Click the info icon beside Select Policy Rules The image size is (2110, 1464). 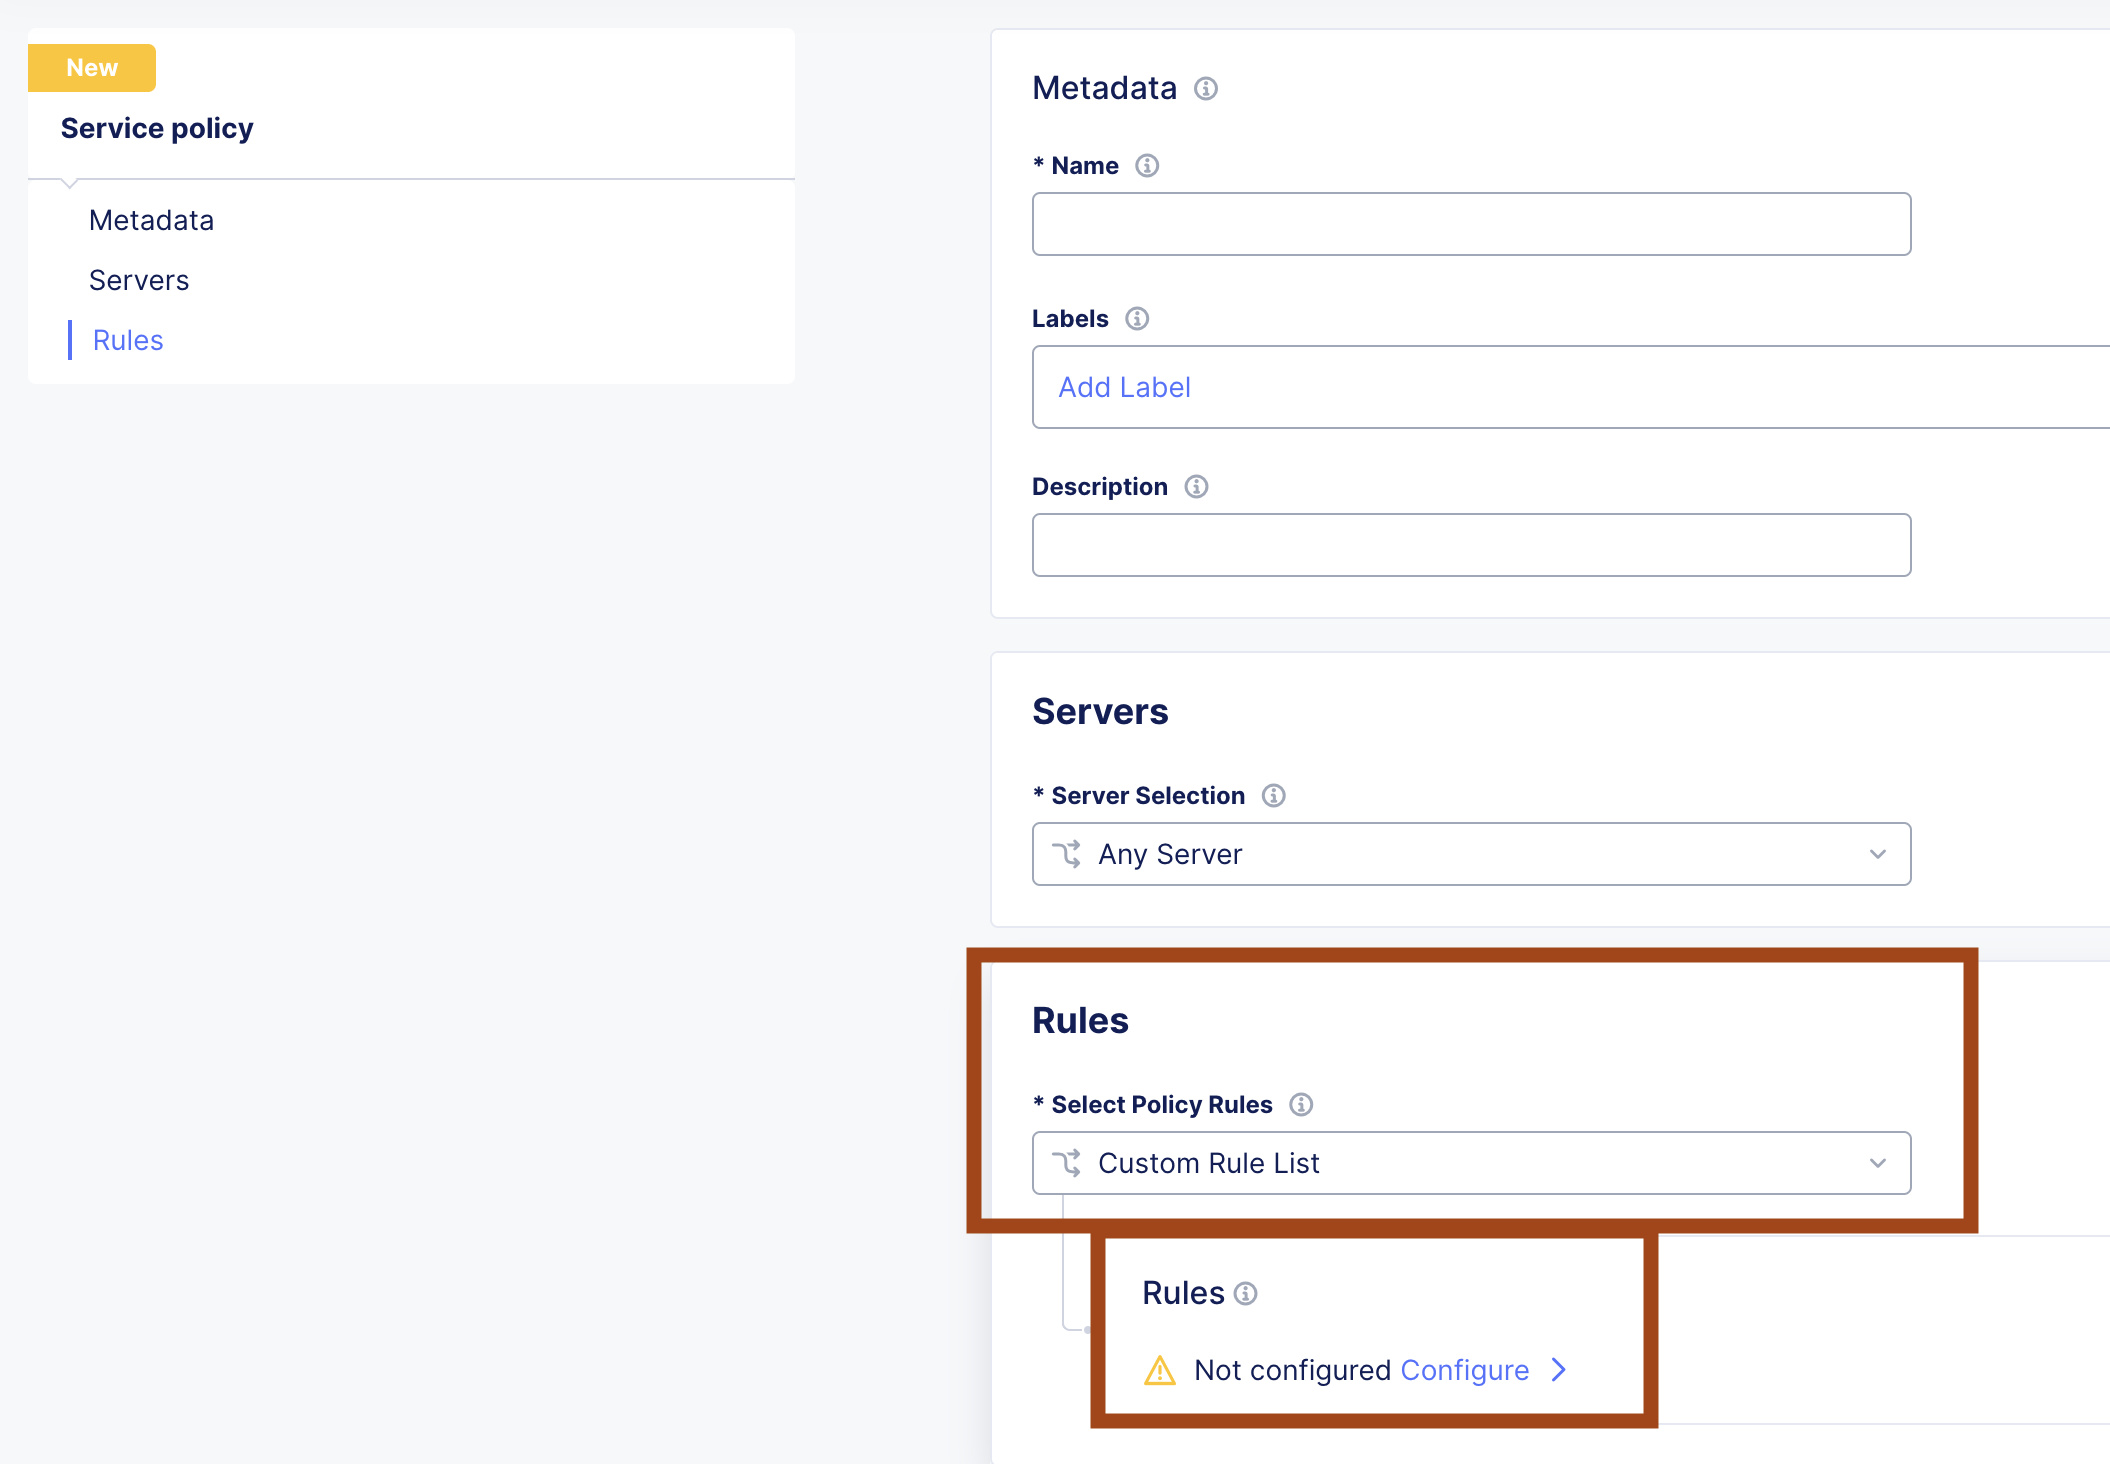pos(1301,1105)
